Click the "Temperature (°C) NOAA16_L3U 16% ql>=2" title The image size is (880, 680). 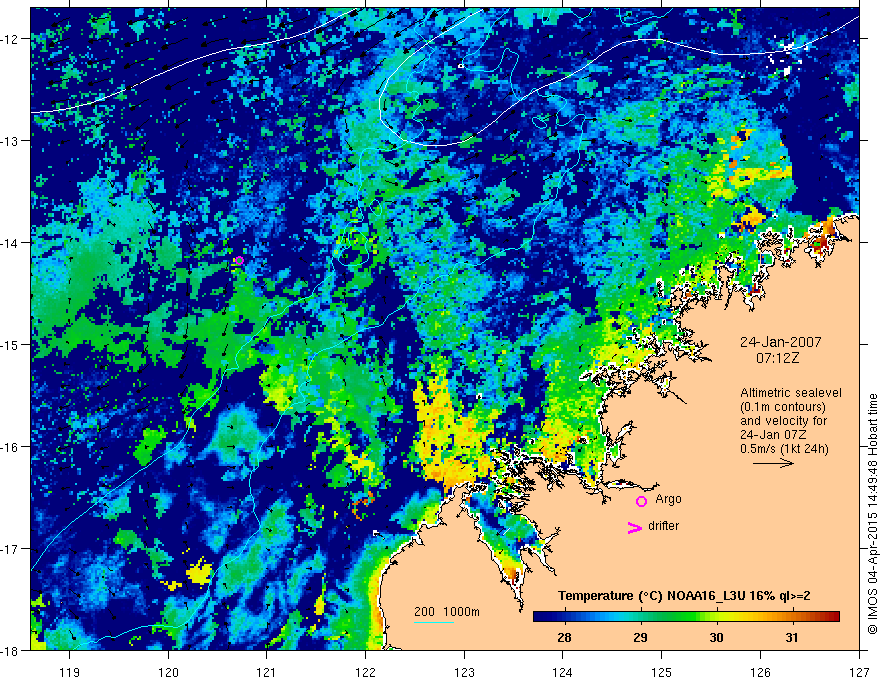[x=684, y=596]
